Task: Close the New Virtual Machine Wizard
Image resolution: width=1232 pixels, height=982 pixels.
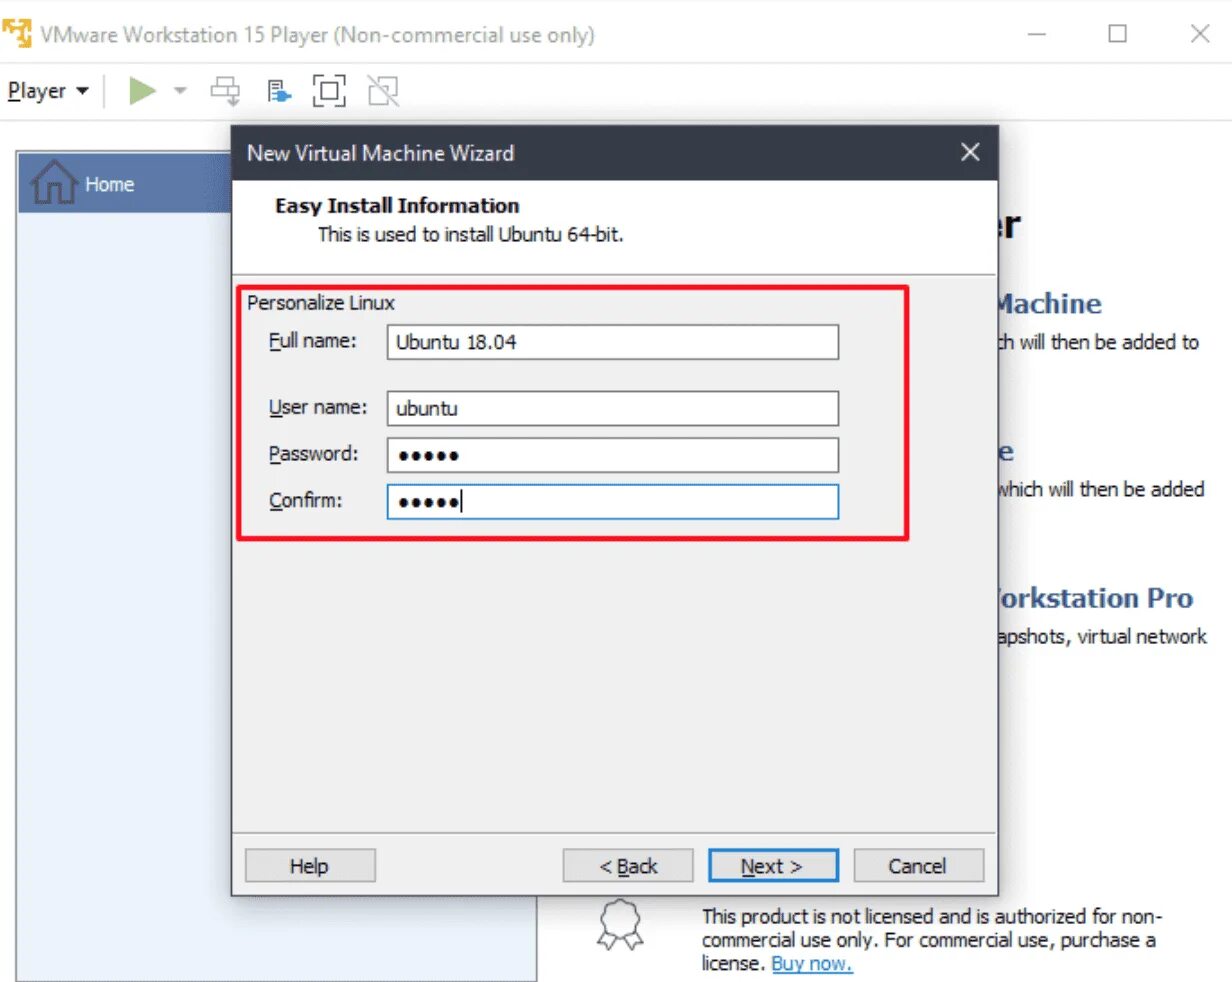Action: (969, 152)
